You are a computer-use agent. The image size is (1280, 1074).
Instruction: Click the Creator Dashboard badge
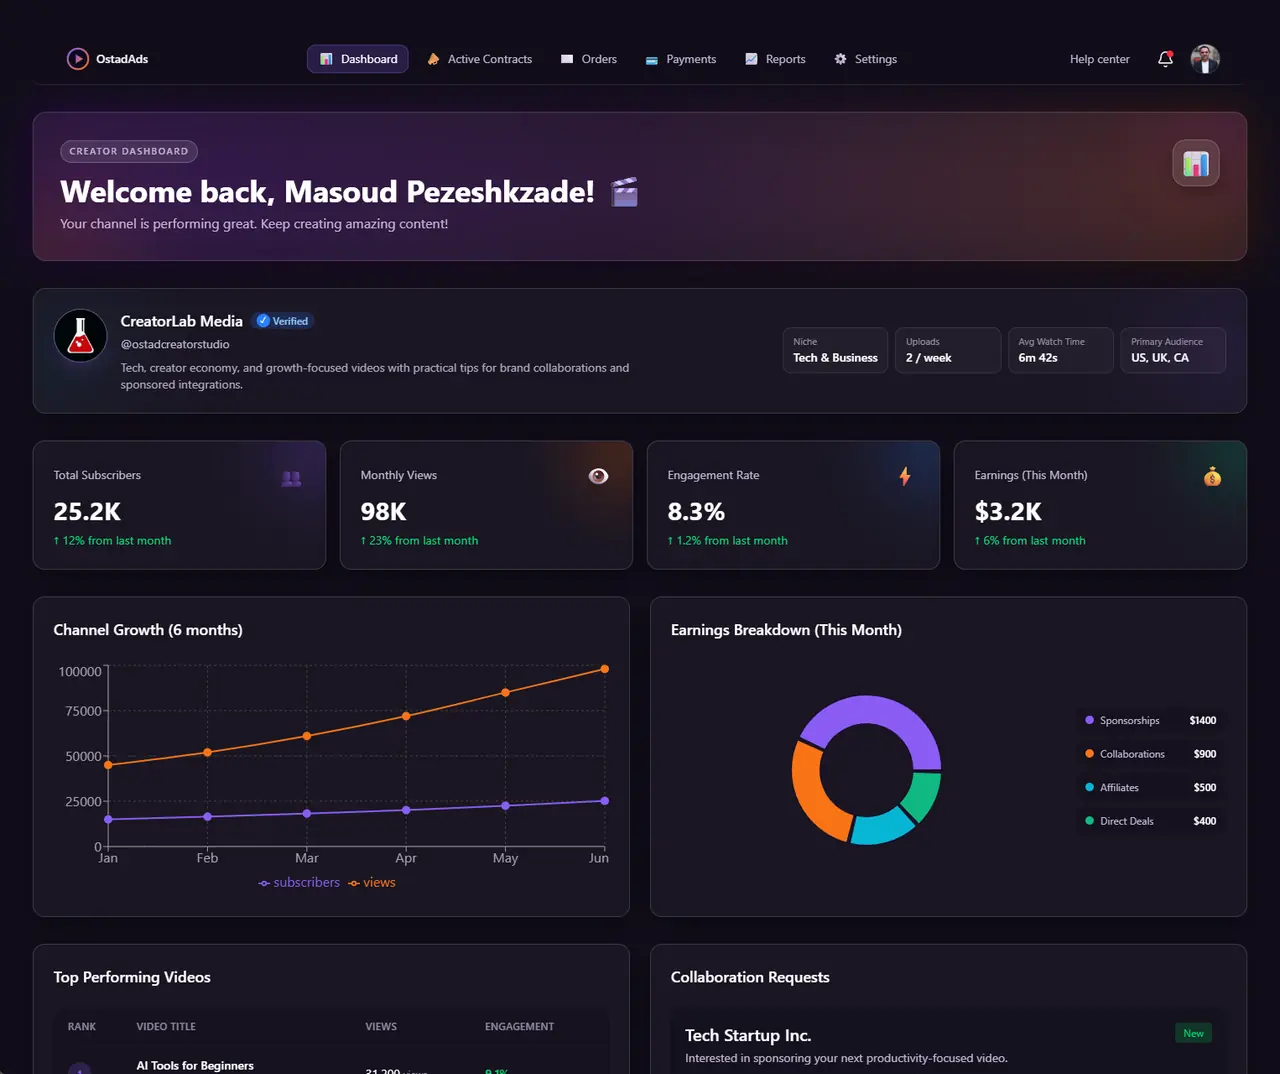coord(129,151)
